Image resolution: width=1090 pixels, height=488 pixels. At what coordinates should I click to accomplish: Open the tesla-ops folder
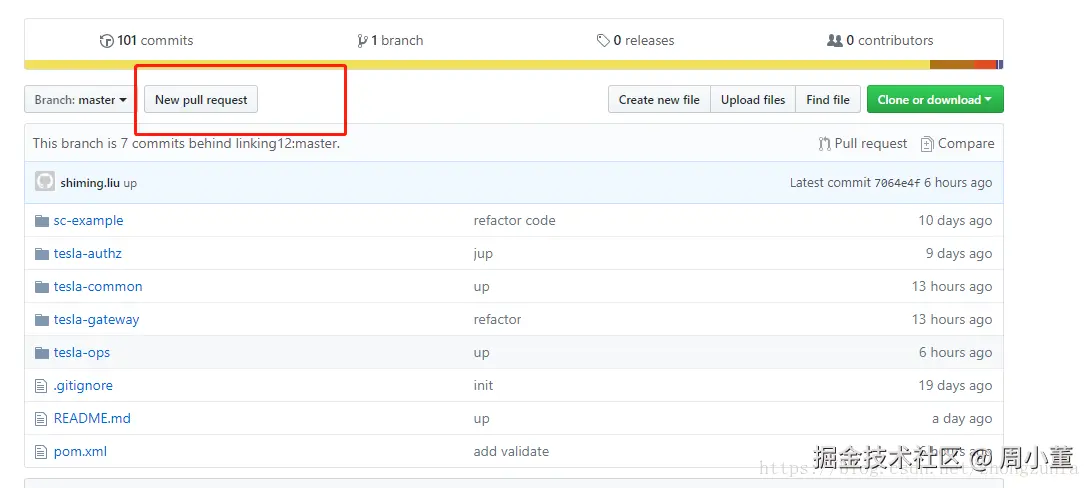82,352
